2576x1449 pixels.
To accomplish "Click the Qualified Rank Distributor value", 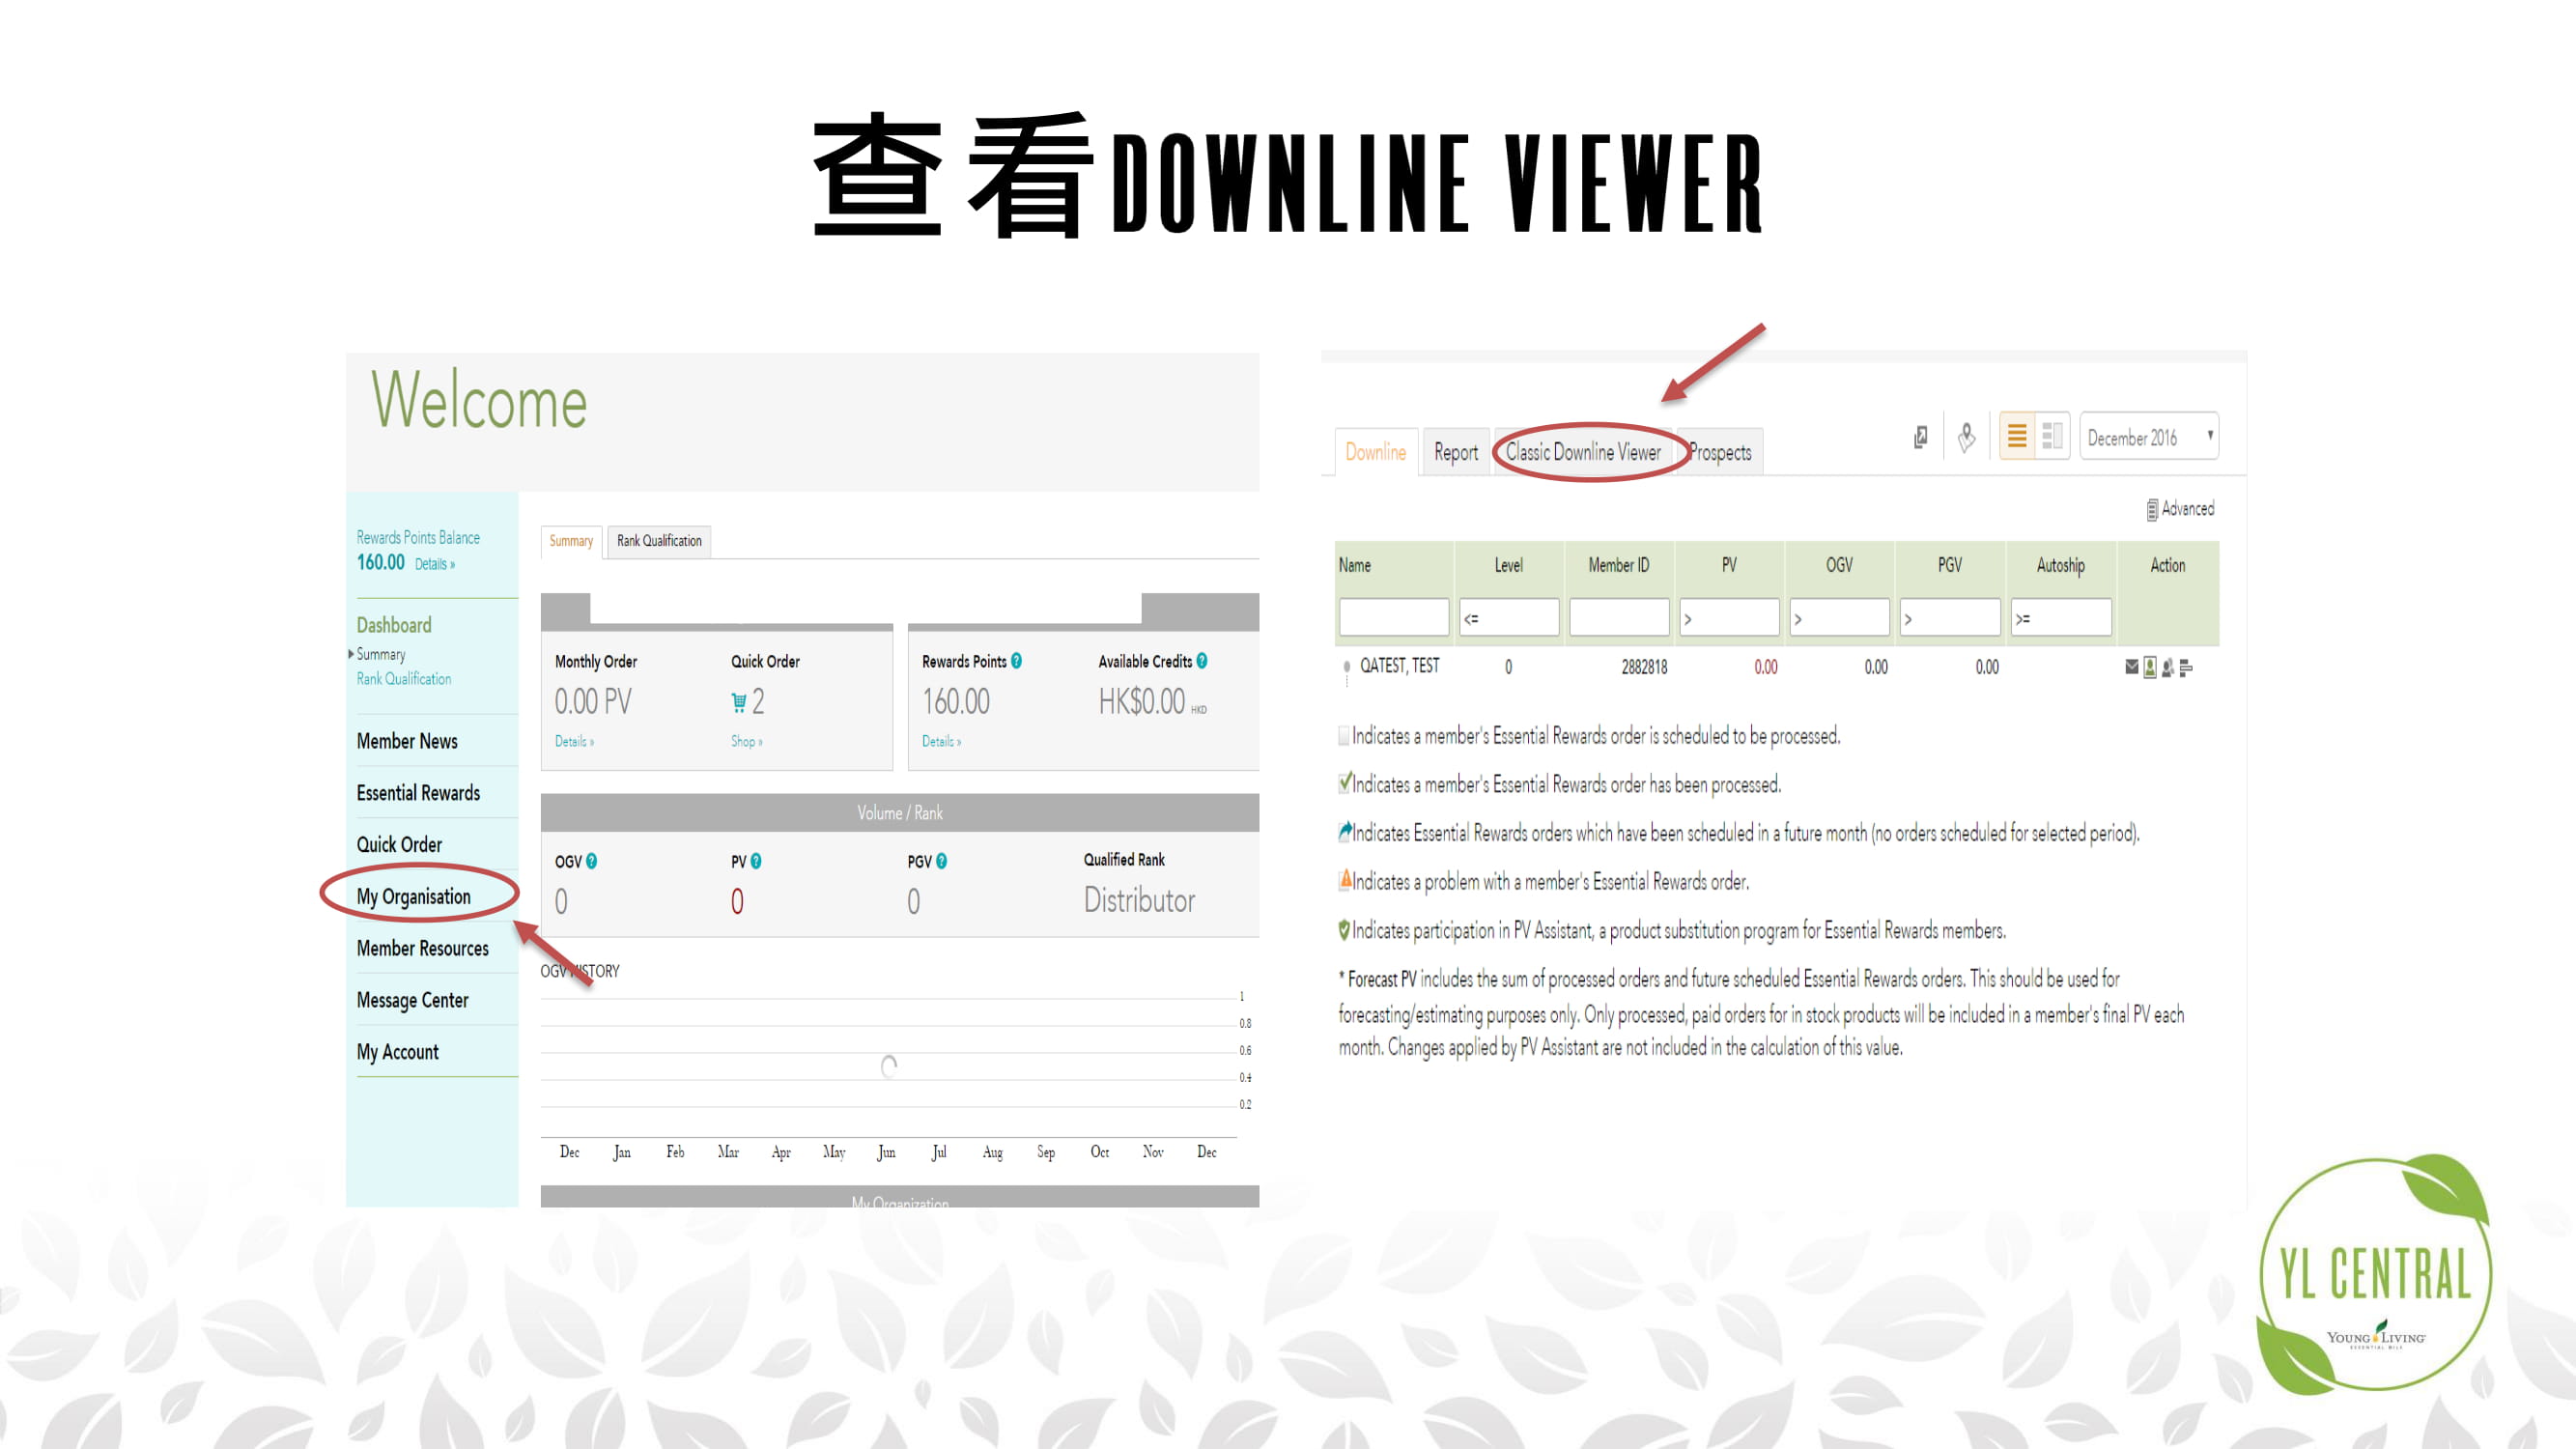I will click(x=1139, y=900).
